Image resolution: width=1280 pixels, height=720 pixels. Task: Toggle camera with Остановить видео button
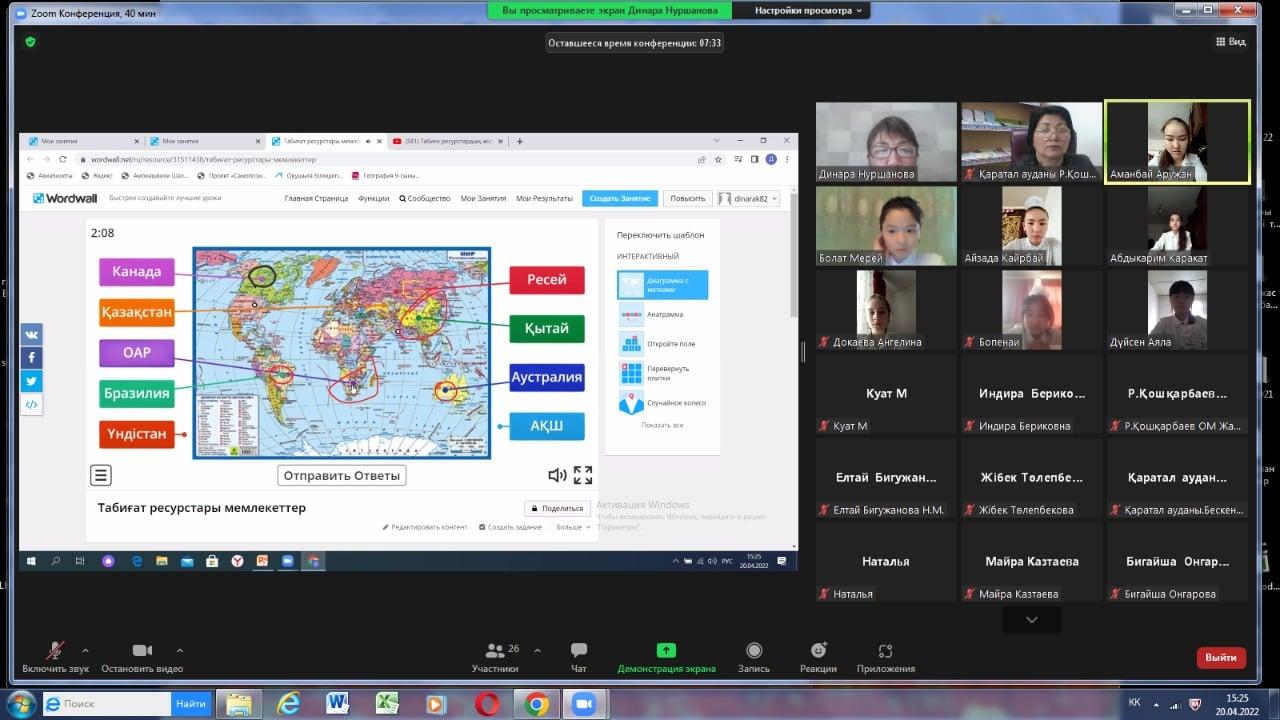pyautogui.click(x=142, y=651)
